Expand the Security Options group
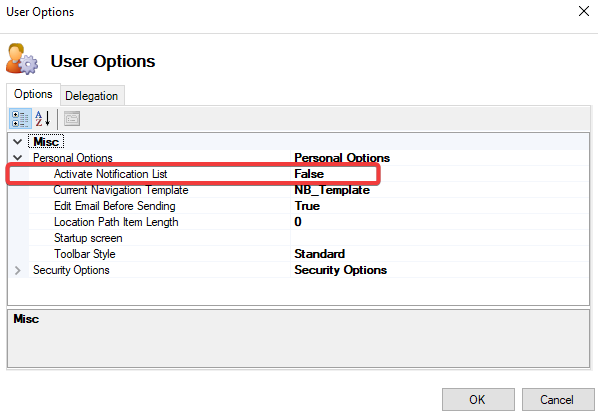Viewport: 598px width, 417px height. click(x=17, y=270)
